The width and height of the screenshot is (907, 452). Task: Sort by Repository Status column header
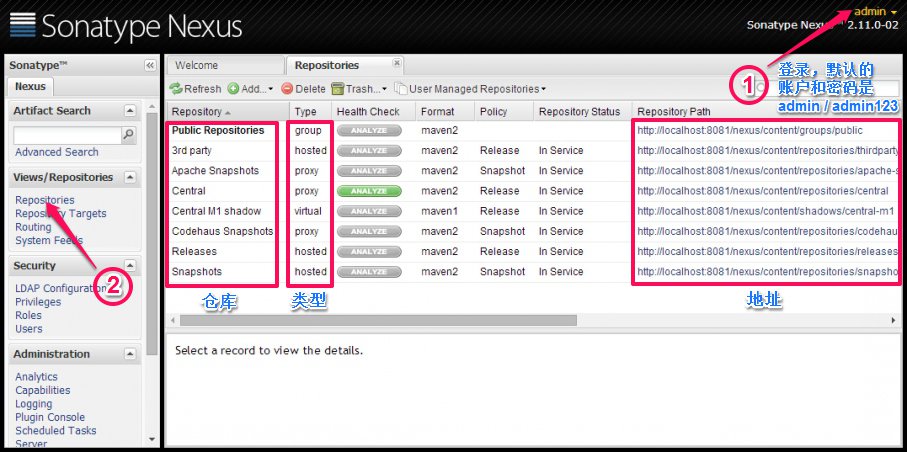[x=582, y=112]
